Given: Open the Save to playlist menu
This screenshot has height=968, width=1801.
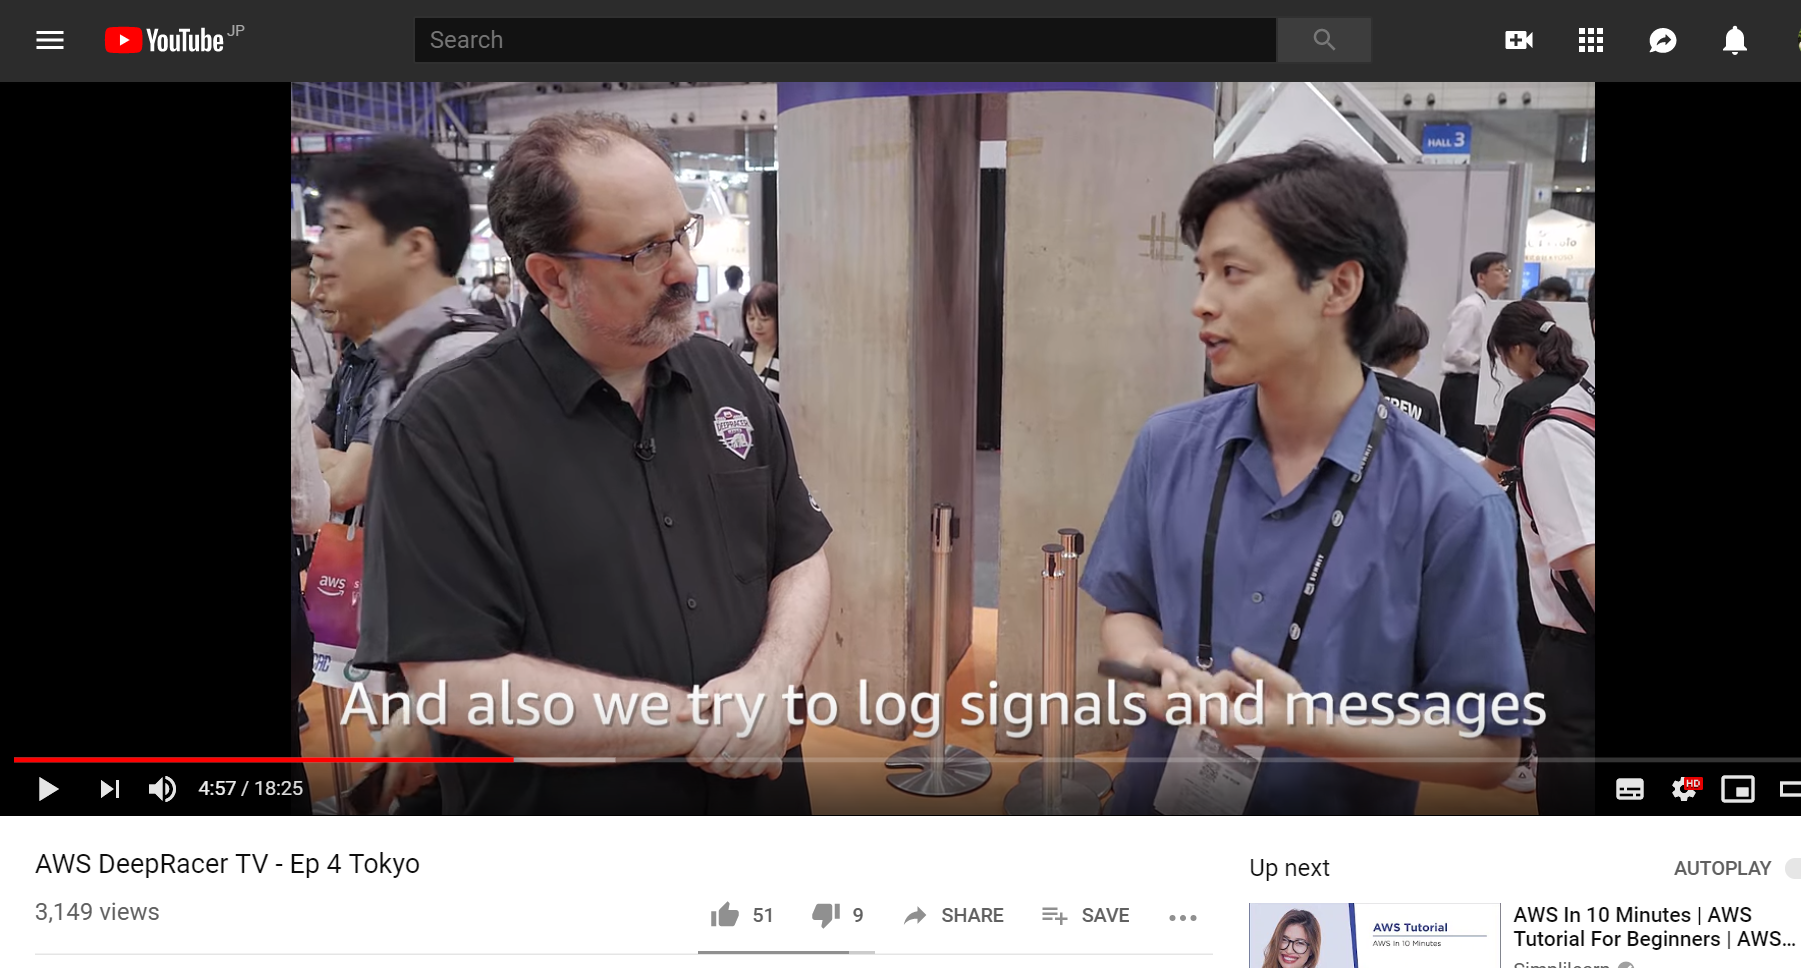Looking at the screenshot, I should [1085, 915].
